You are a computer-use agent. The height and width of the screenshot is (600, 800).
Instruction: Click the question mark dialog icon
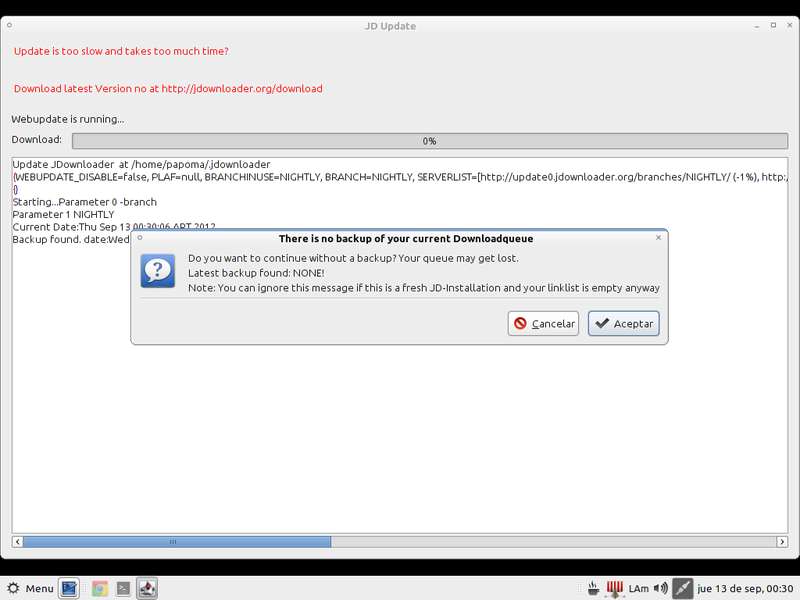[x=158, y=271]
